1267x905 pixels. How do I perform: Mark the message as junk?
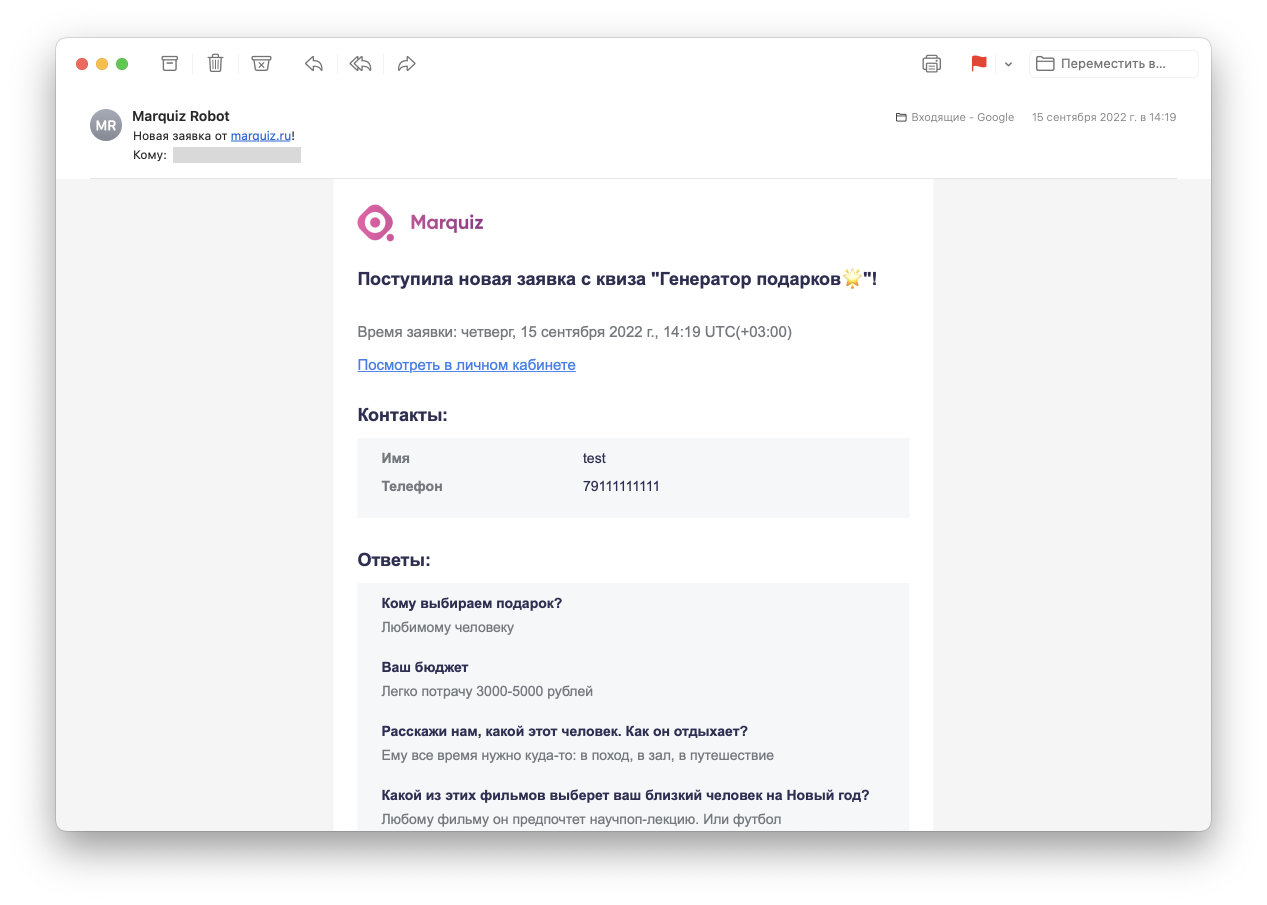(x=261, y=63)
